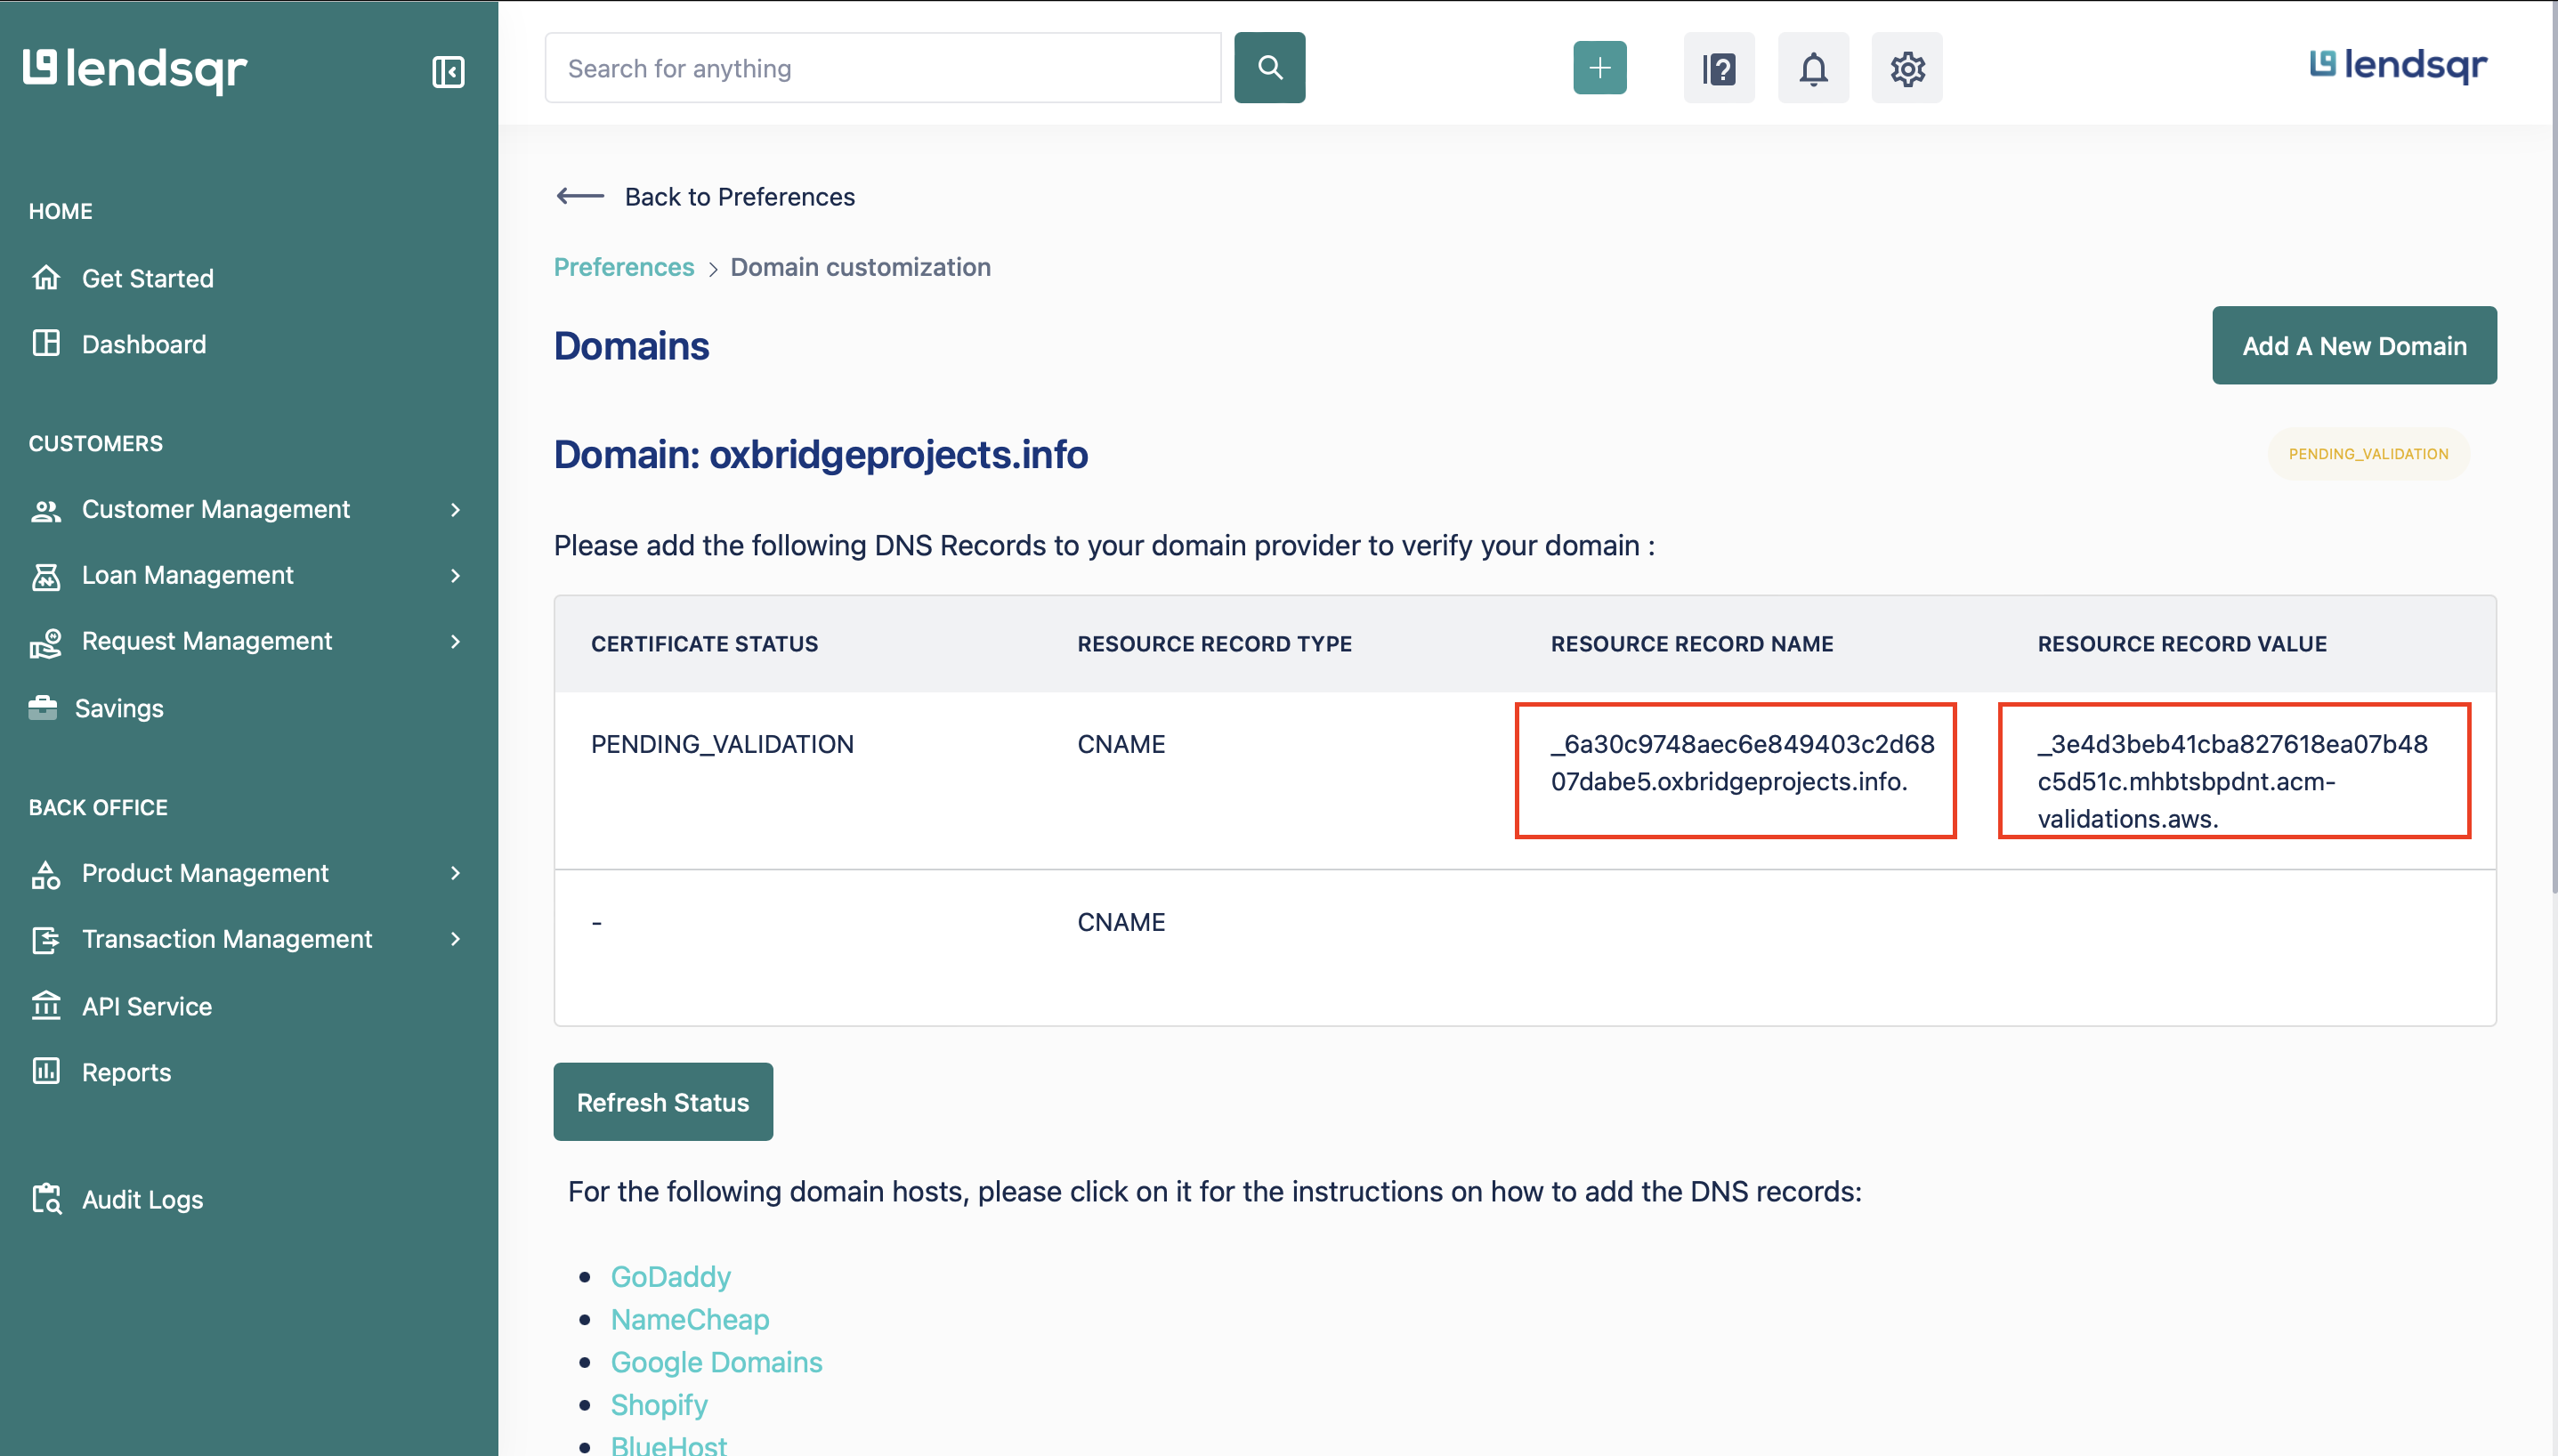
Task: Open the GoDaddy instructions link
Action: [x=670, y=1277]
